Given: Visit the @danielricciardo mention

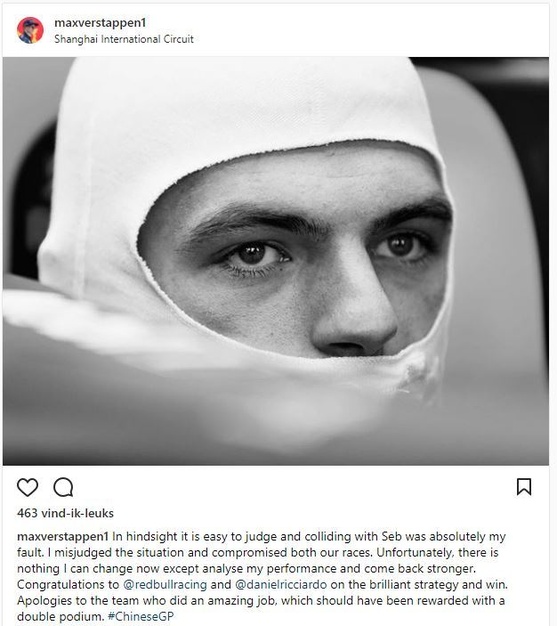Looking at the screenshot, I should 281,584.
